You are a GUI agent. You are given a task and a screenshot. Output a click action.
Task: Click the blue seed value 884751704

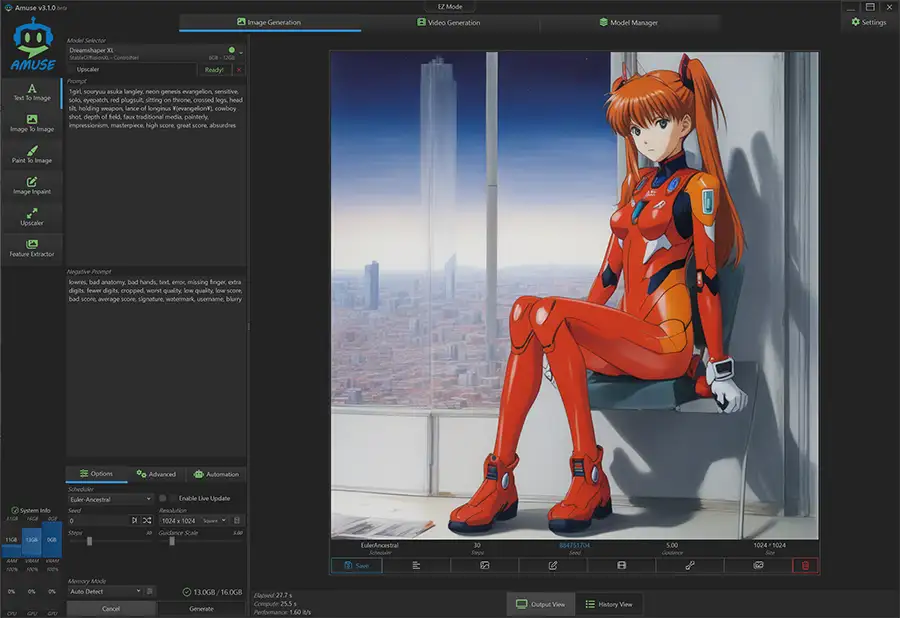pyautogui.click(x=575, y=545)
